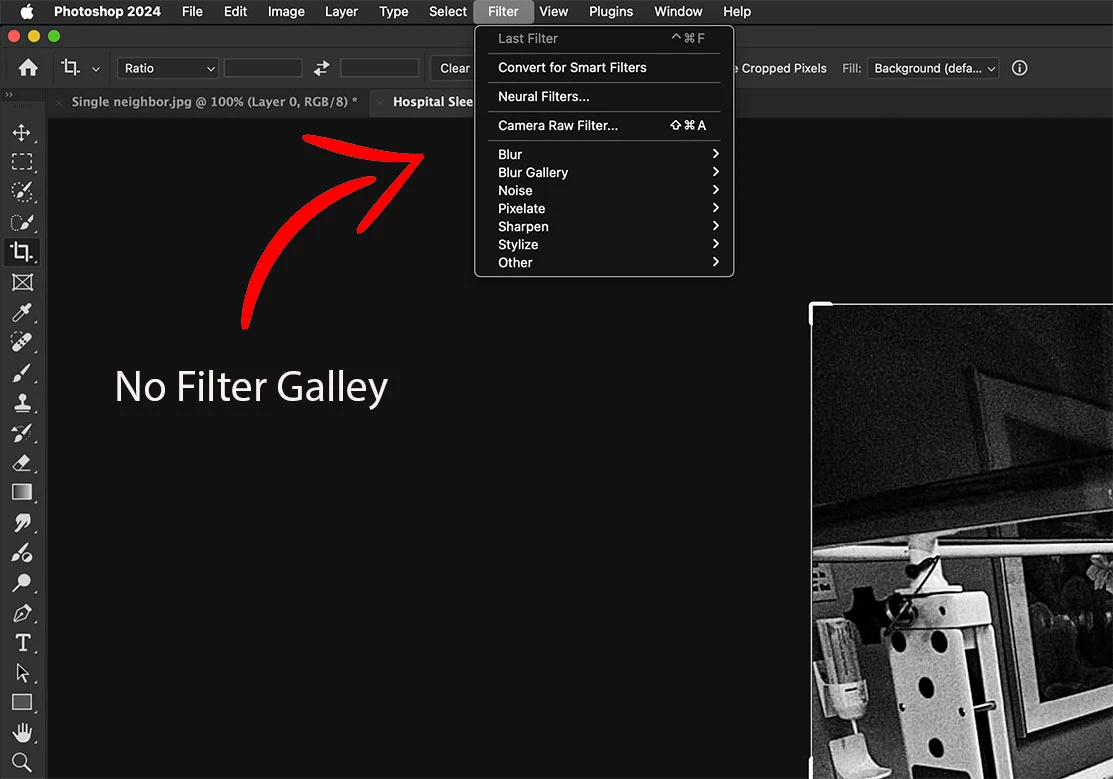The width and height of the screenshot is (1113, 779).
Task: Click the Clear button
Action: tap(454, 68)
